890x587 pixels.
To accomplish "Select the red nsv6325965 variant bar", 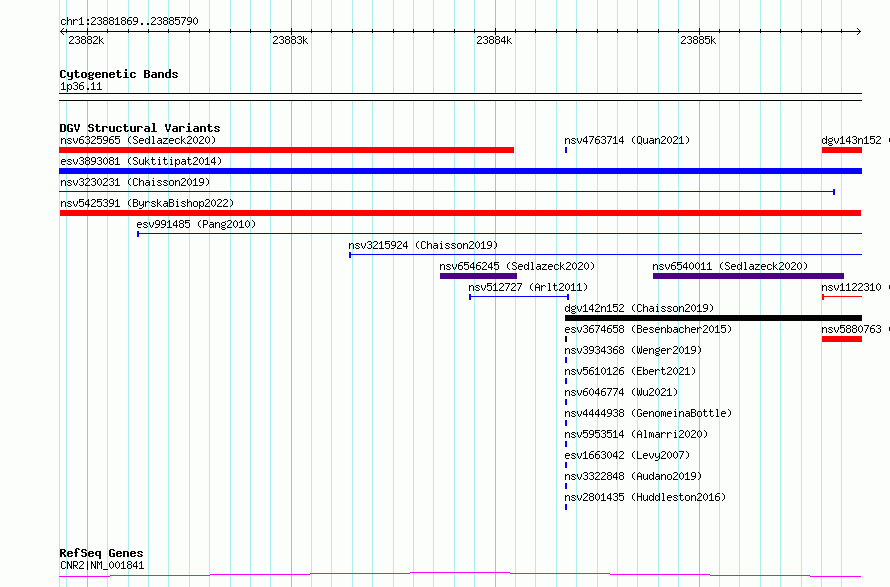I will click(287, 150).
